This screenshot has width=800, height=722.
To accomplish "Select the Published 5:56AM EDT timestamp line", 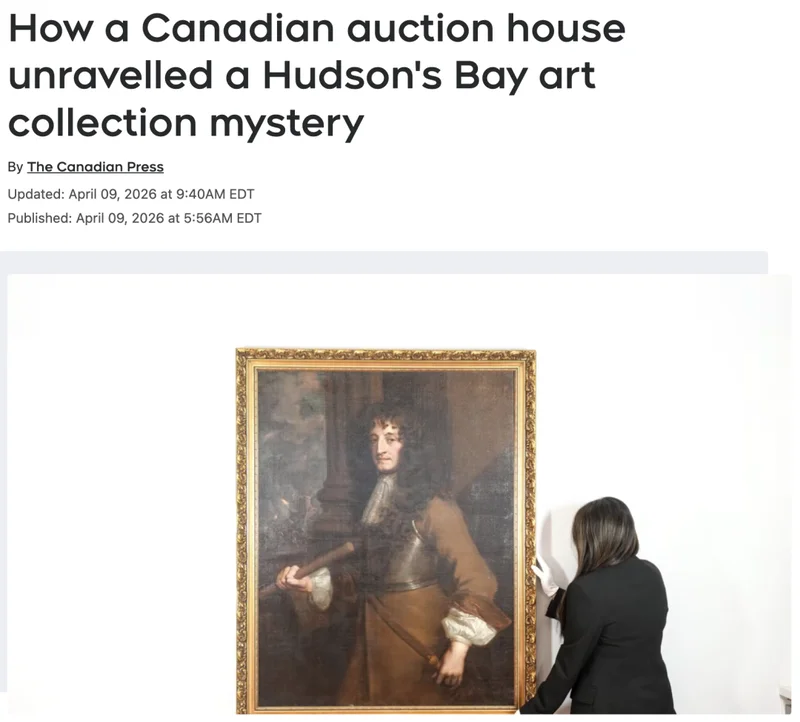I will [134, 218].
